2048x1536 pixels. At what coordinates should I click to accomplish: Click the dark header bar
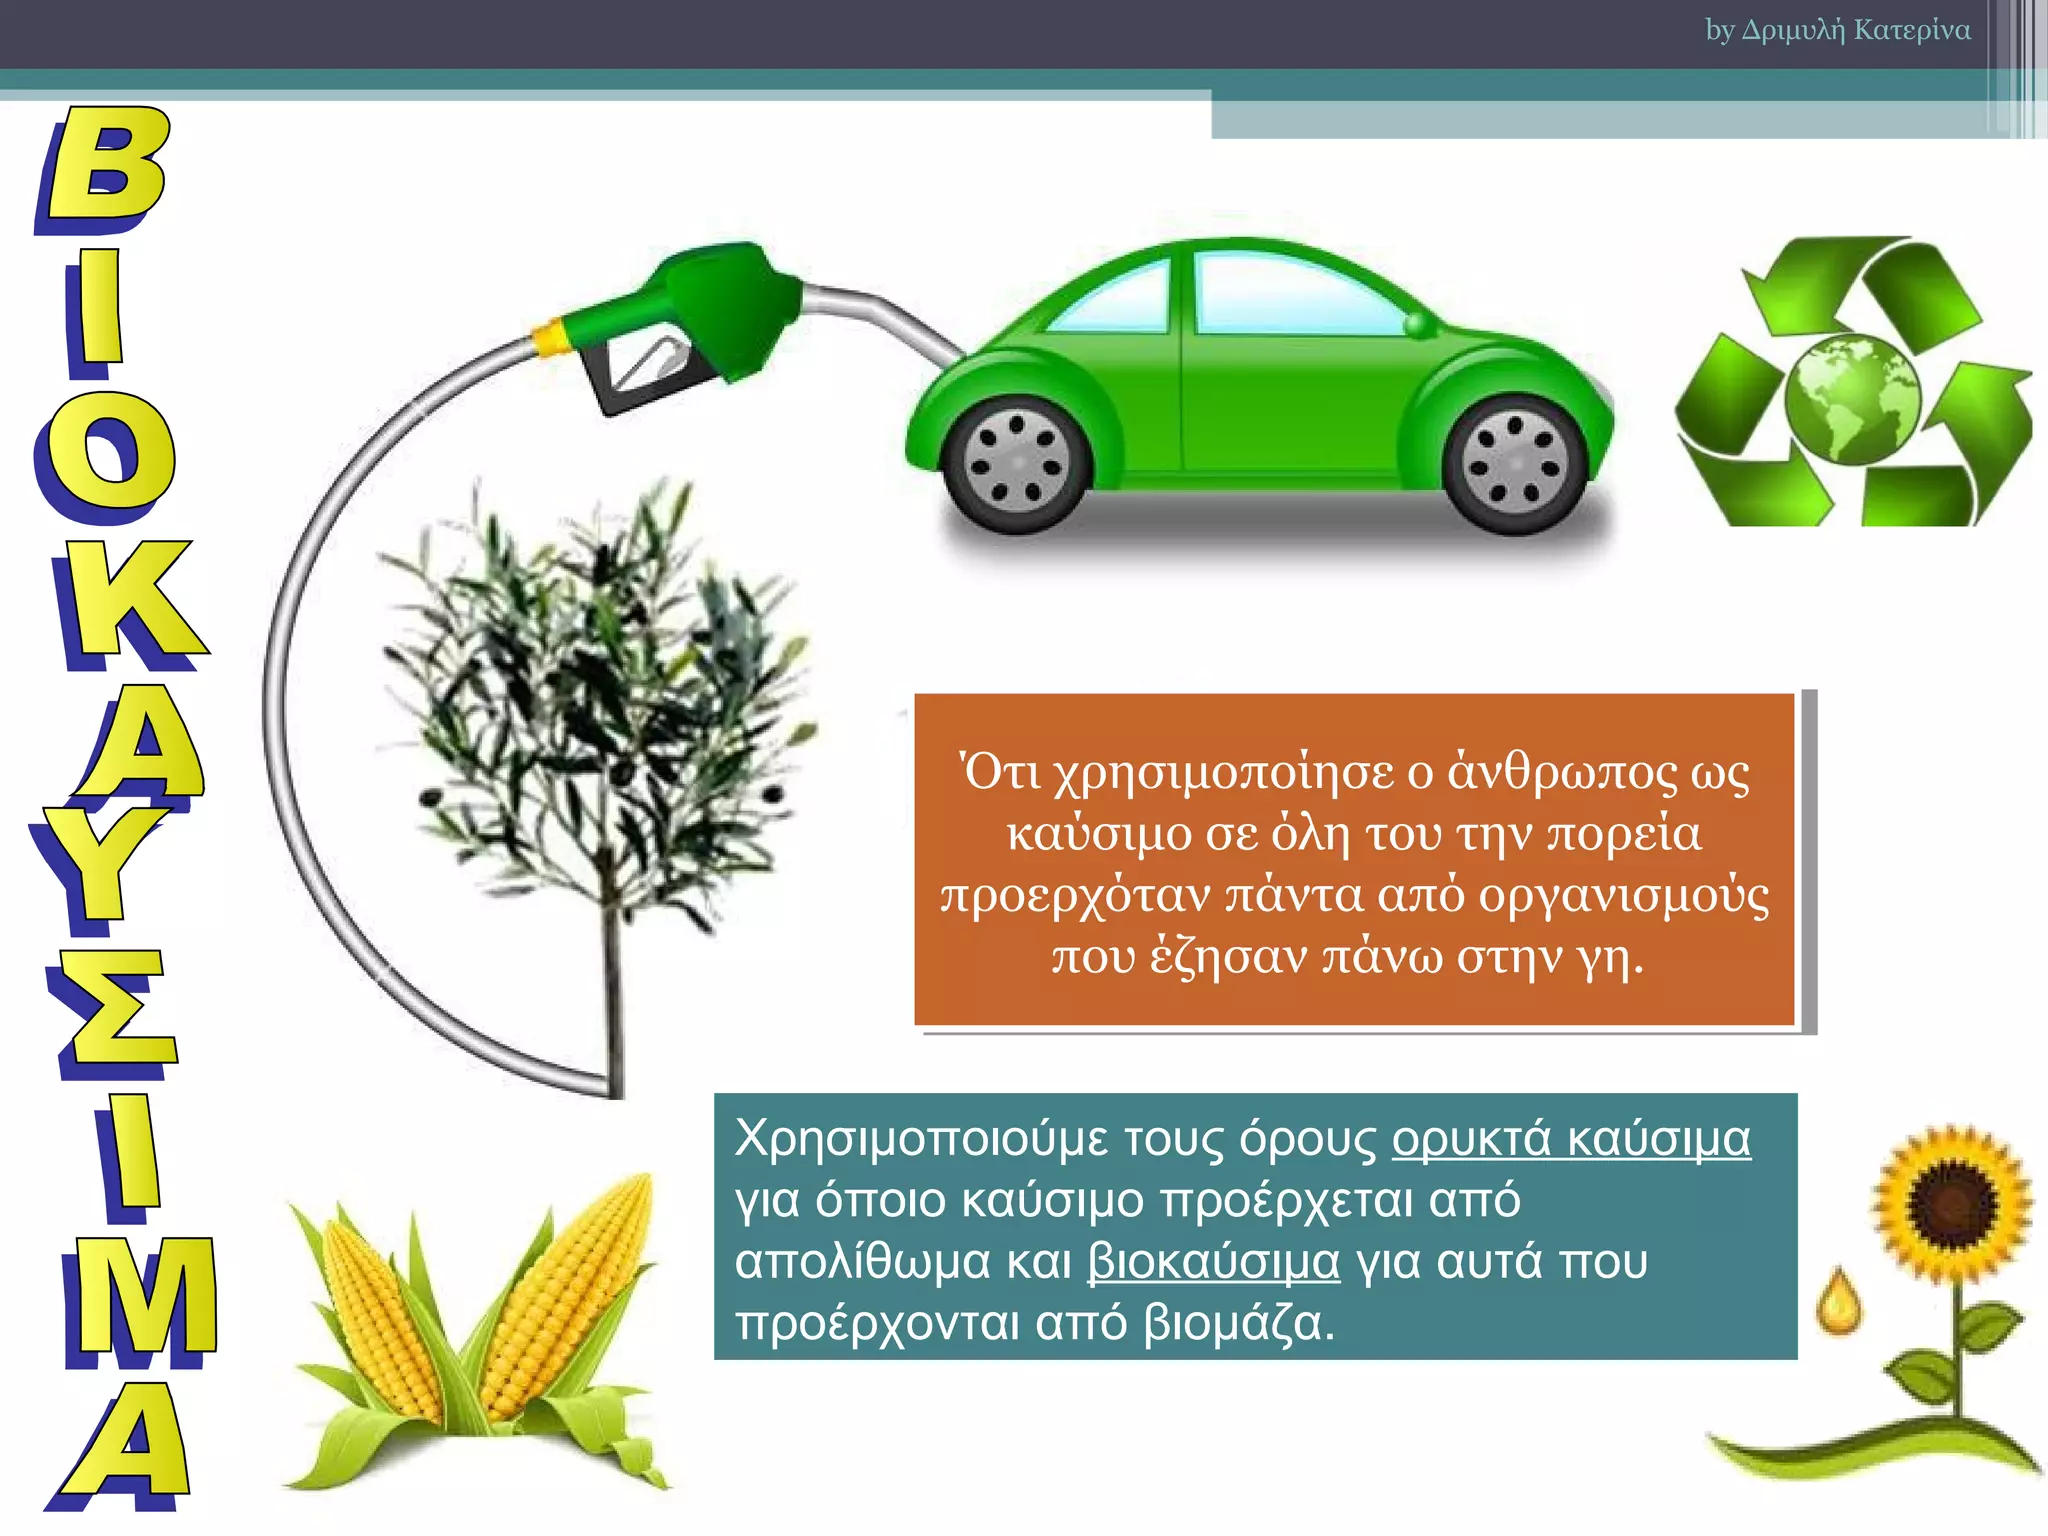[800, 32]
